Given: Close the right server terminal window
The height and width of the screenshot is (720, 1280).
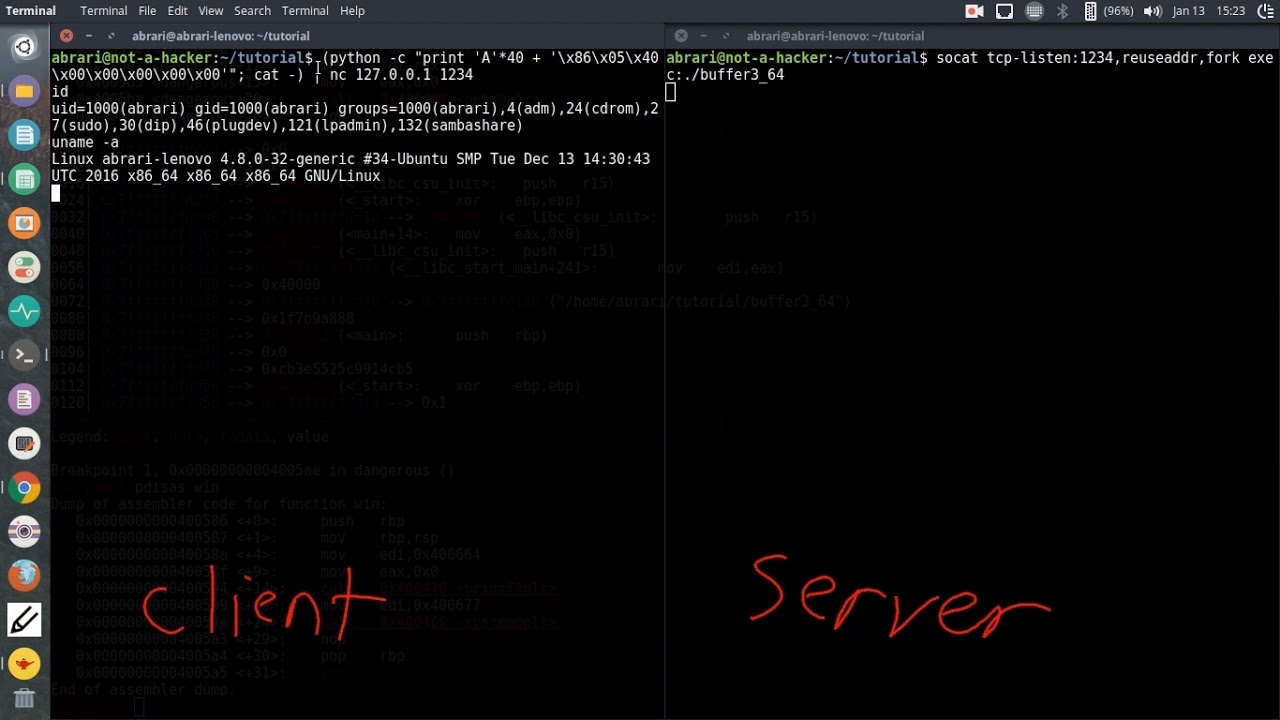Looking at the screenshot, I should tap(681, 36).
